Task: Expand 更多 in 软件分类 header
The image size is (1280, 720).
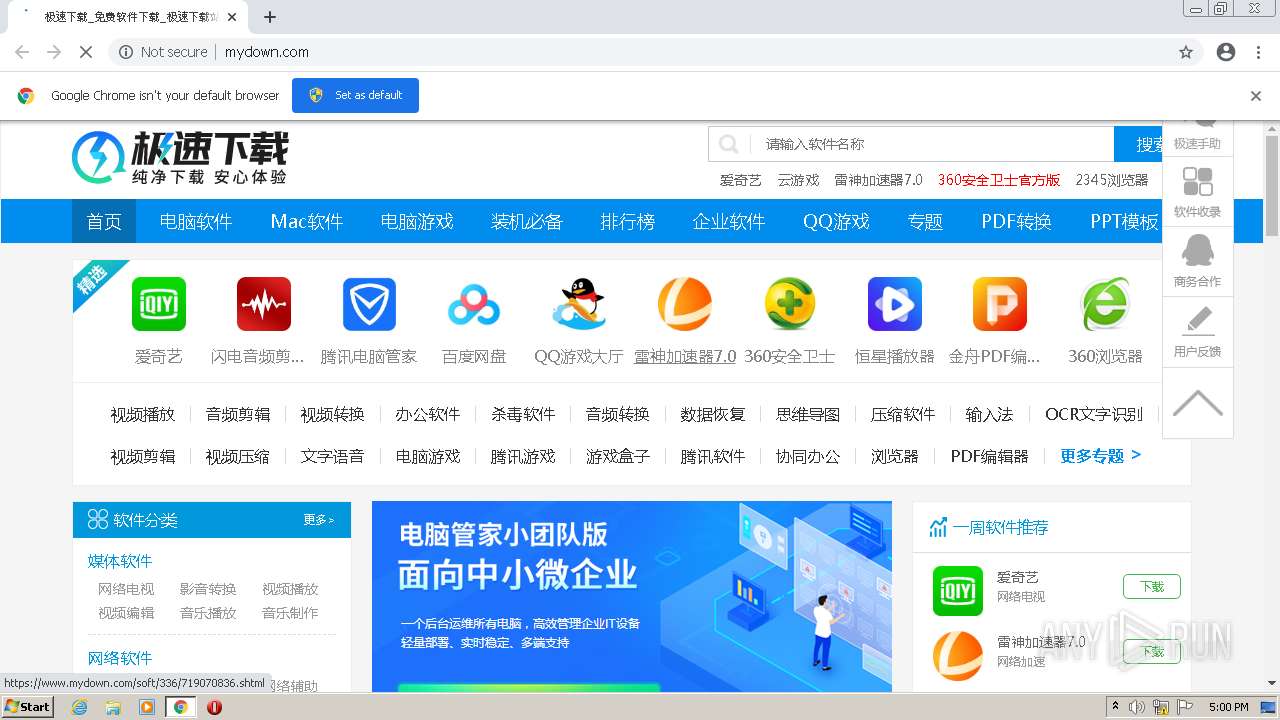Action: tap(319, 520)
